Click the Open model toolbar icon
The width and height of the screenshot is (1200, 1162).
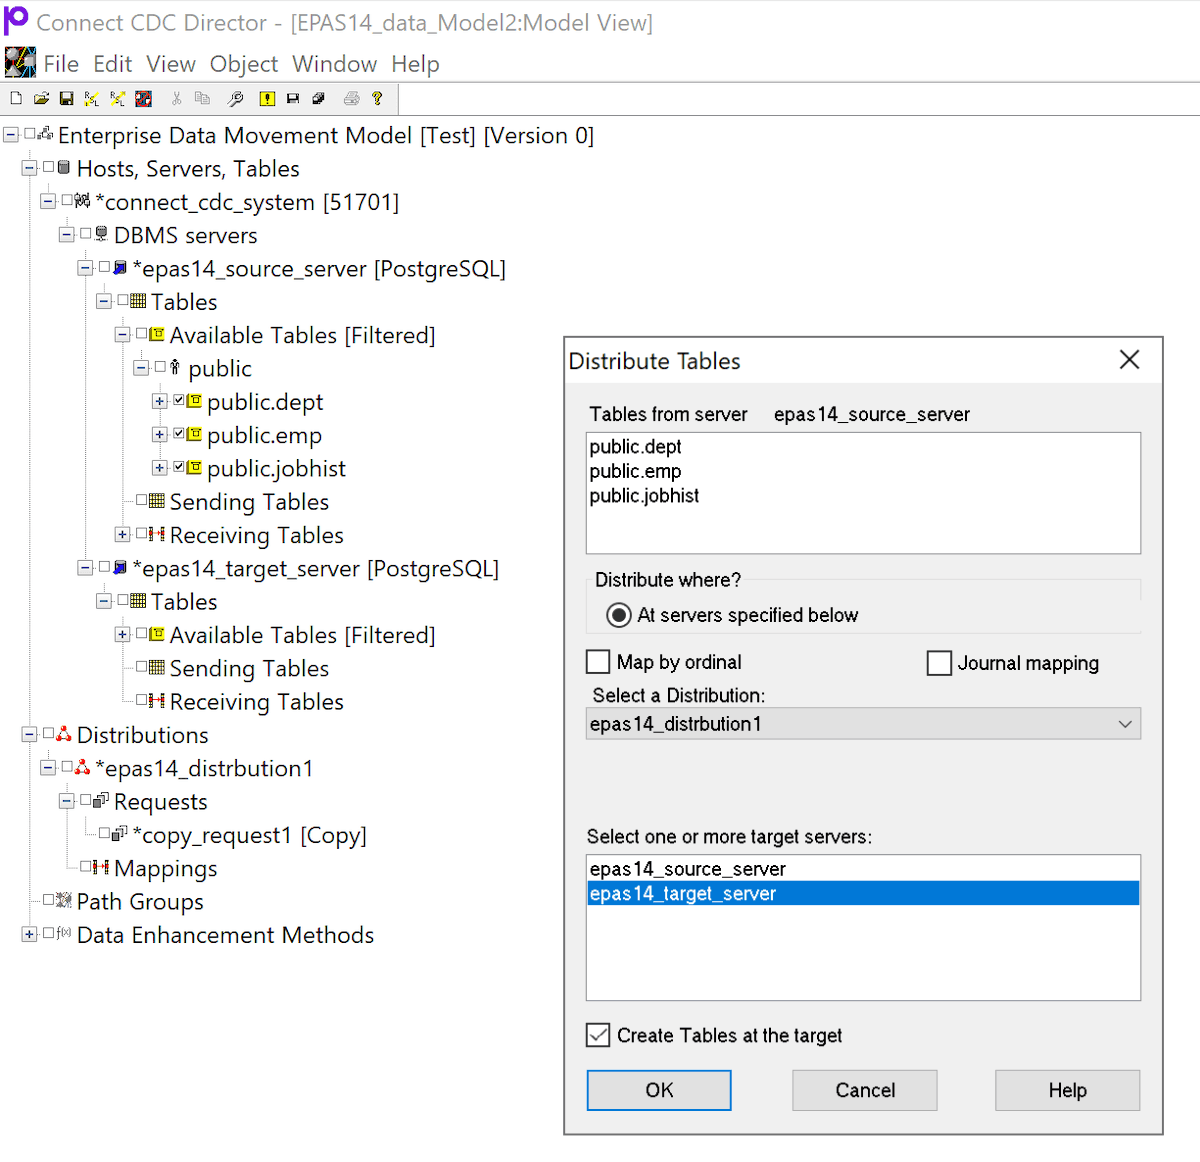point(40,98)
